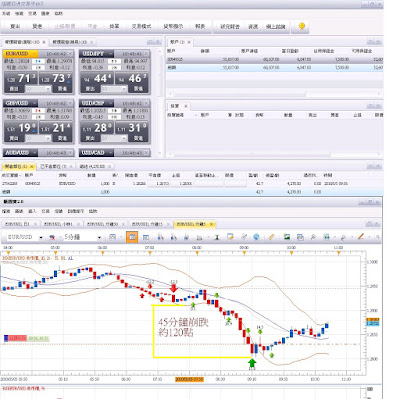
Task: Click the USD/CAD quote tile header
Action: click(115, 153)
